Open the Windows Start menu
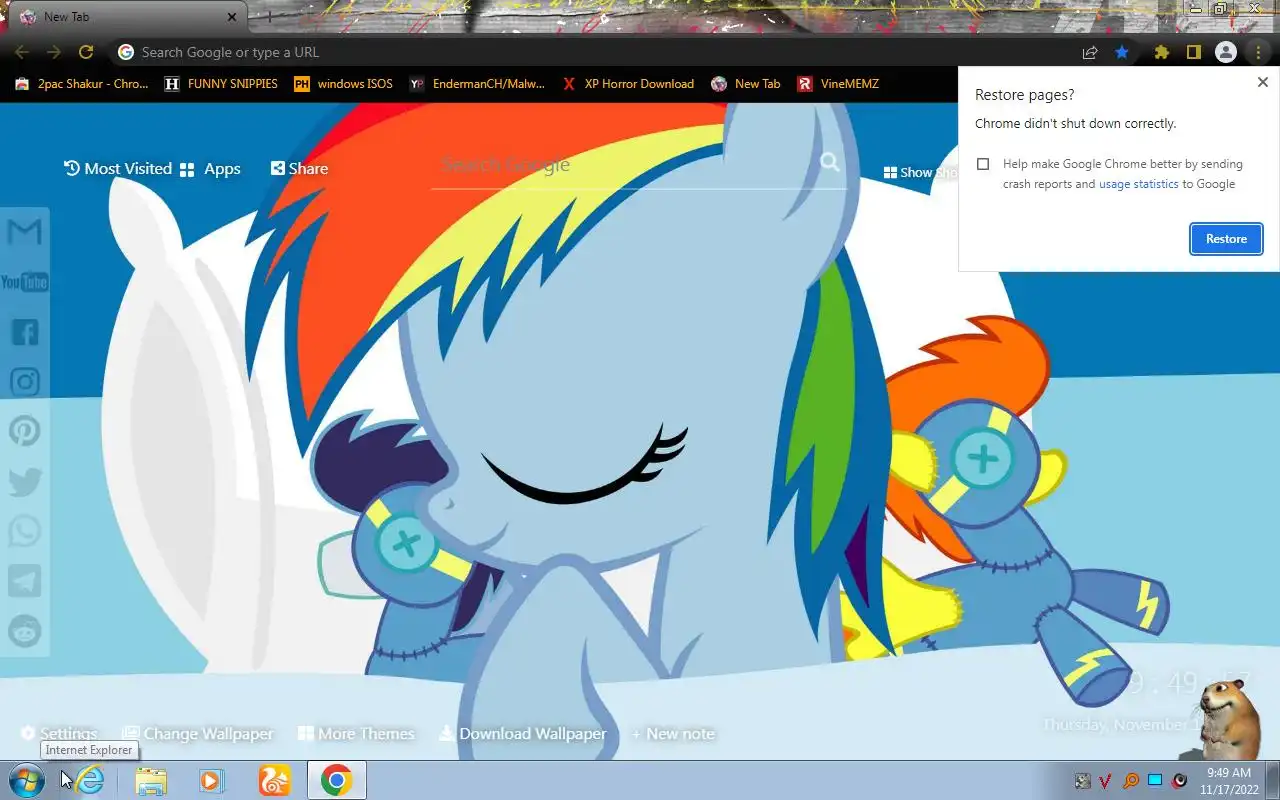 tap(26, 780)
